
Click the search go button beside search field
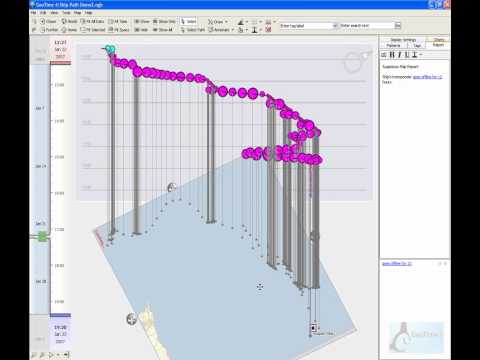pyautogui.click(x=398, y=25)
